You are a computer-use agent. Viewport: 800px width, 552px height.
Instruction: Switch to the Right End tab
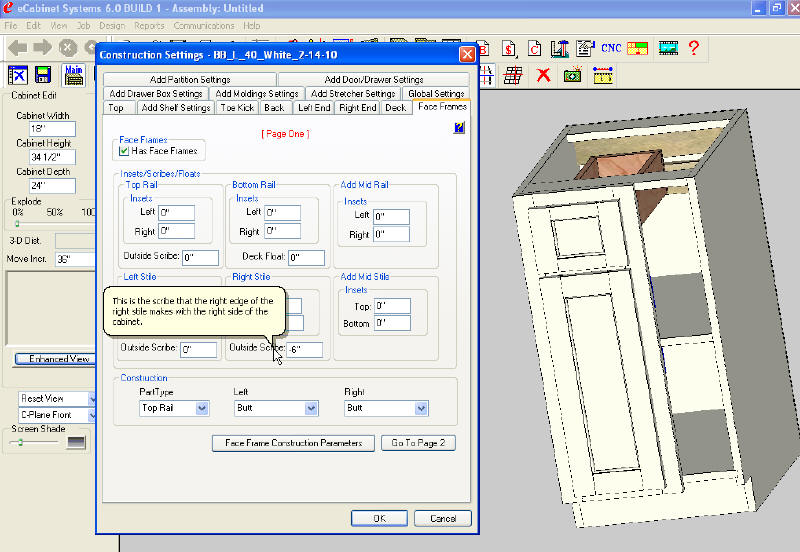(357, 108)
